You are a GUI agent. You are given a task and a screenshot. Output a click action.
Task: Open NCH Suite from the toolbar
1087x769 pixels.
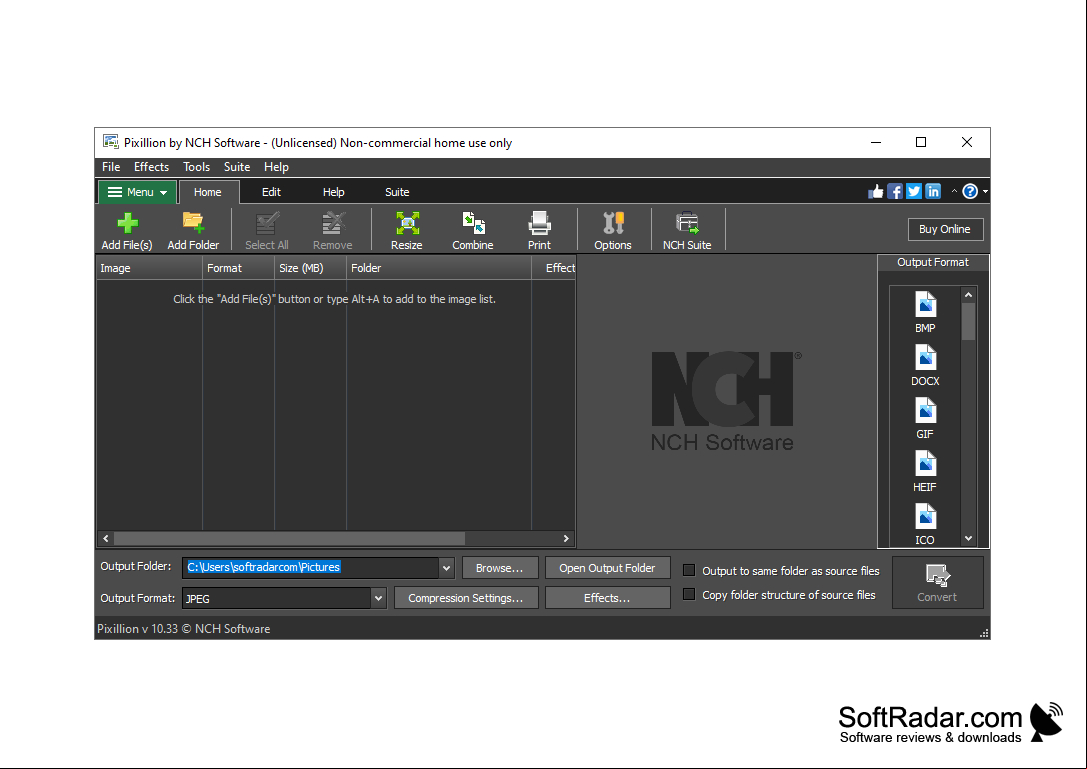click(x=687, y=230)
